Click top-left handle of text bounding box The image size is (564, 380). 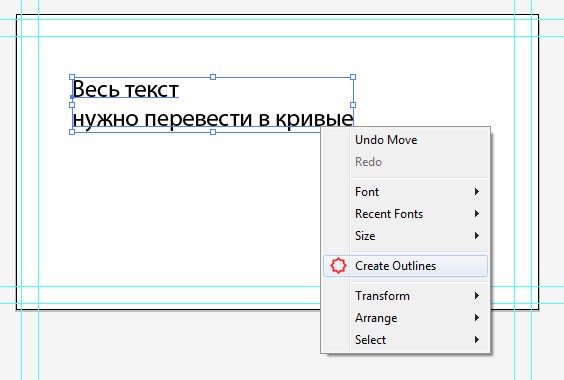tap(72, 77)
